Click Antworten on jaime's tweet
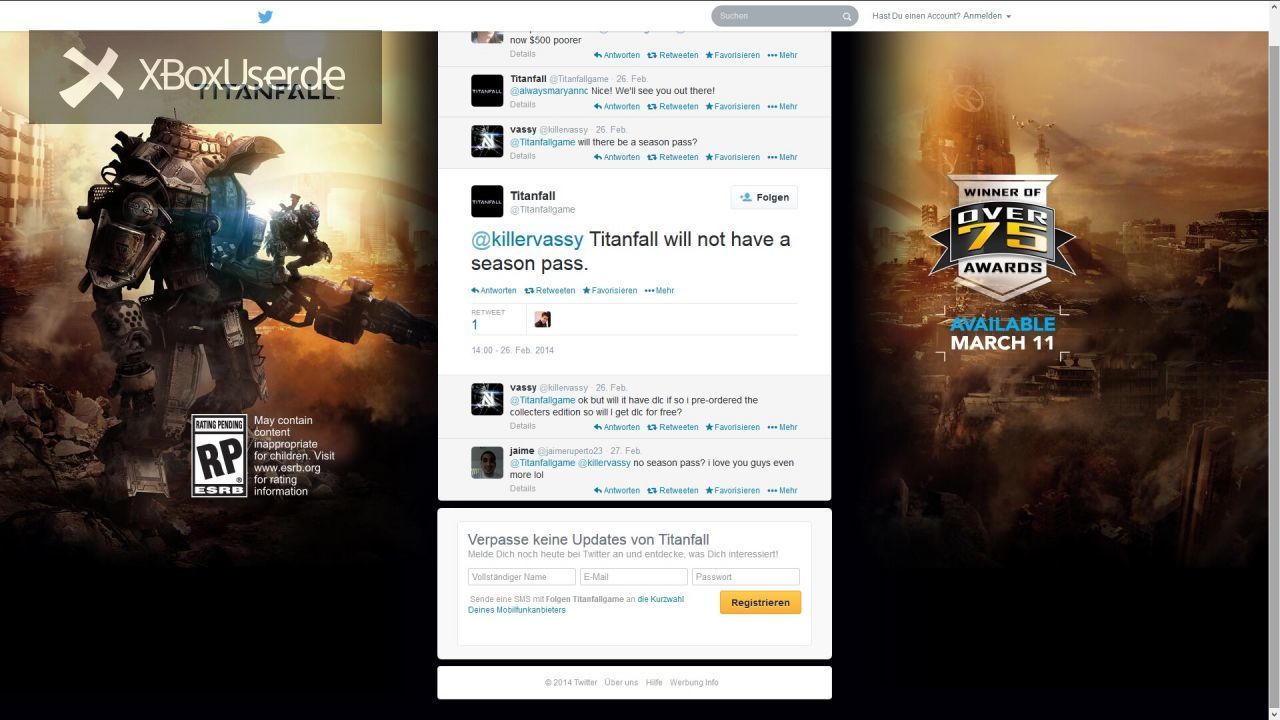This screenshot has width=1280, height=720. [617, 491]
